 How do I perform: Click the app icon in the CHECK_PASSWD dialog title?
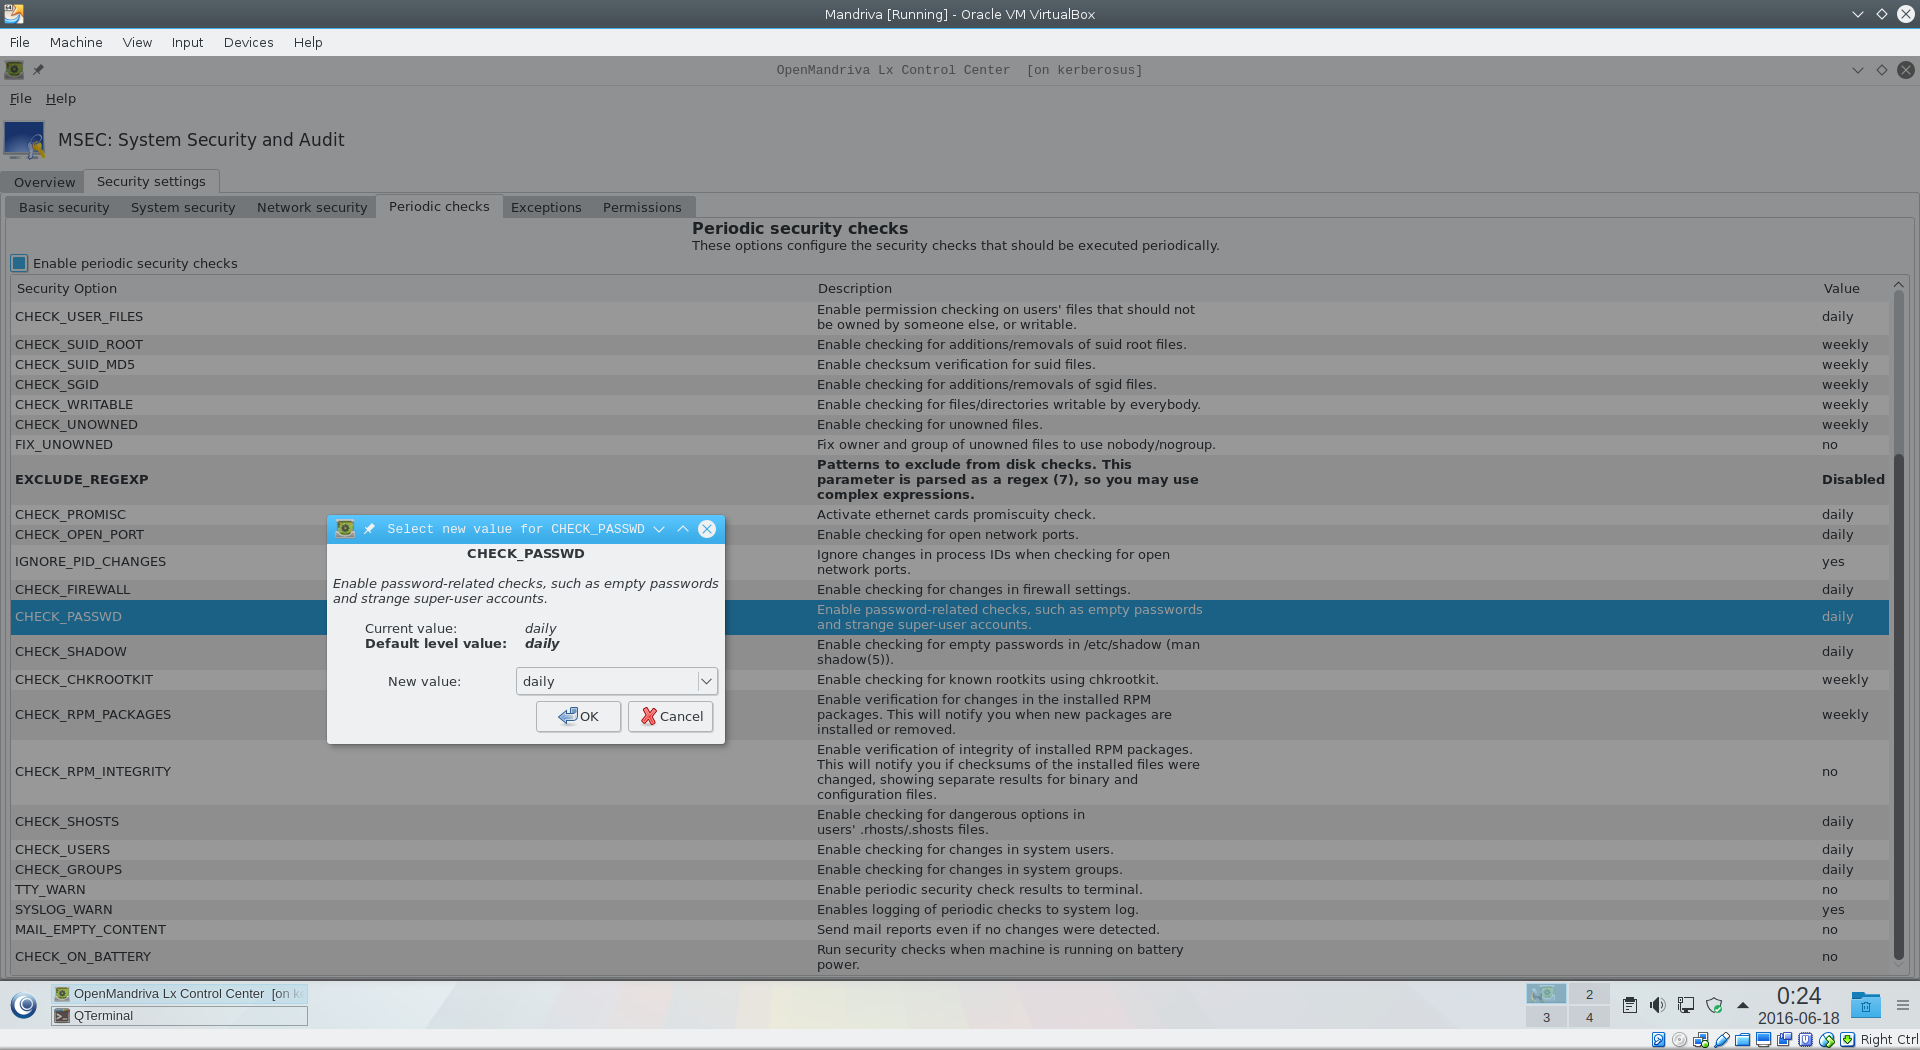345,529
